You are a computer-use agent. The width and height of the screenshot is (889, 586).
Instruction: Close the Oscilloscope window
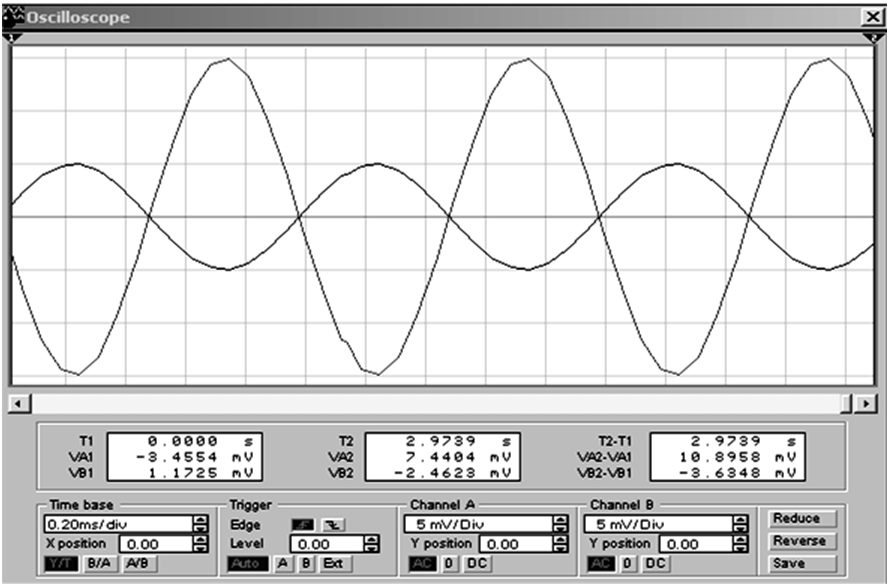pyautogui.click(x=873, y=18)
